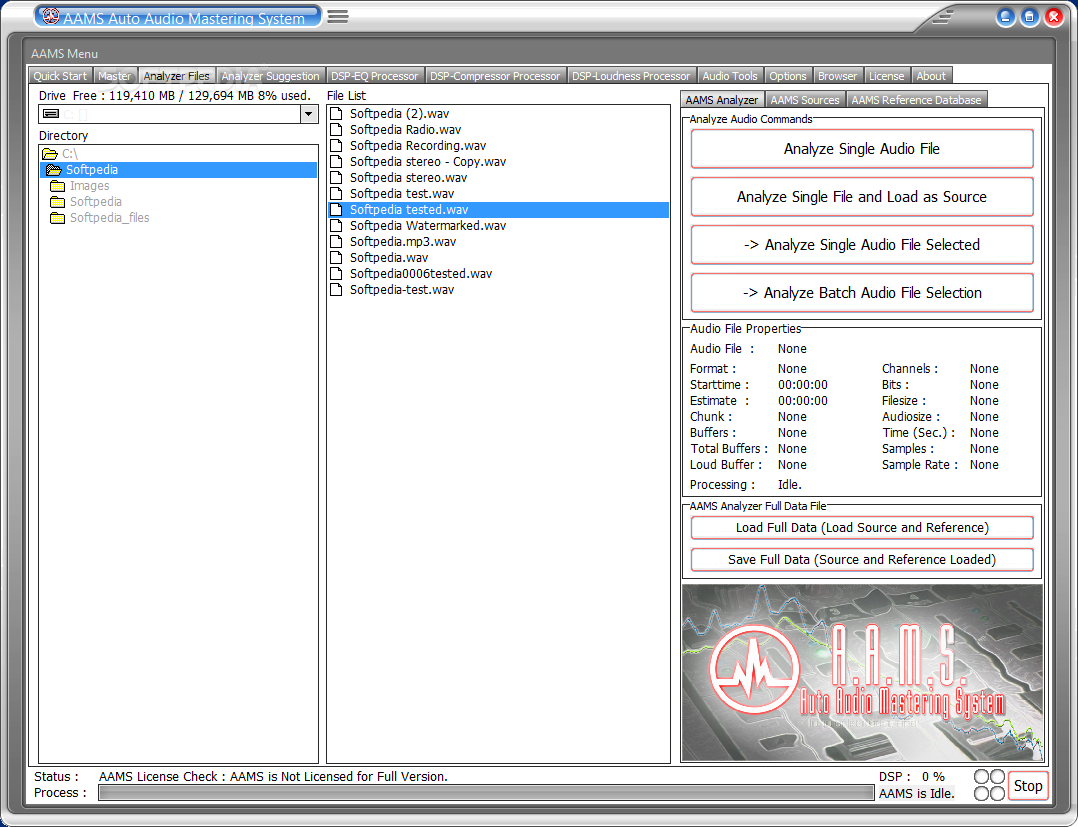1078x827 pixels.
Task: Open the Analyzer Suggestion tab
Action: pos(270,76)
